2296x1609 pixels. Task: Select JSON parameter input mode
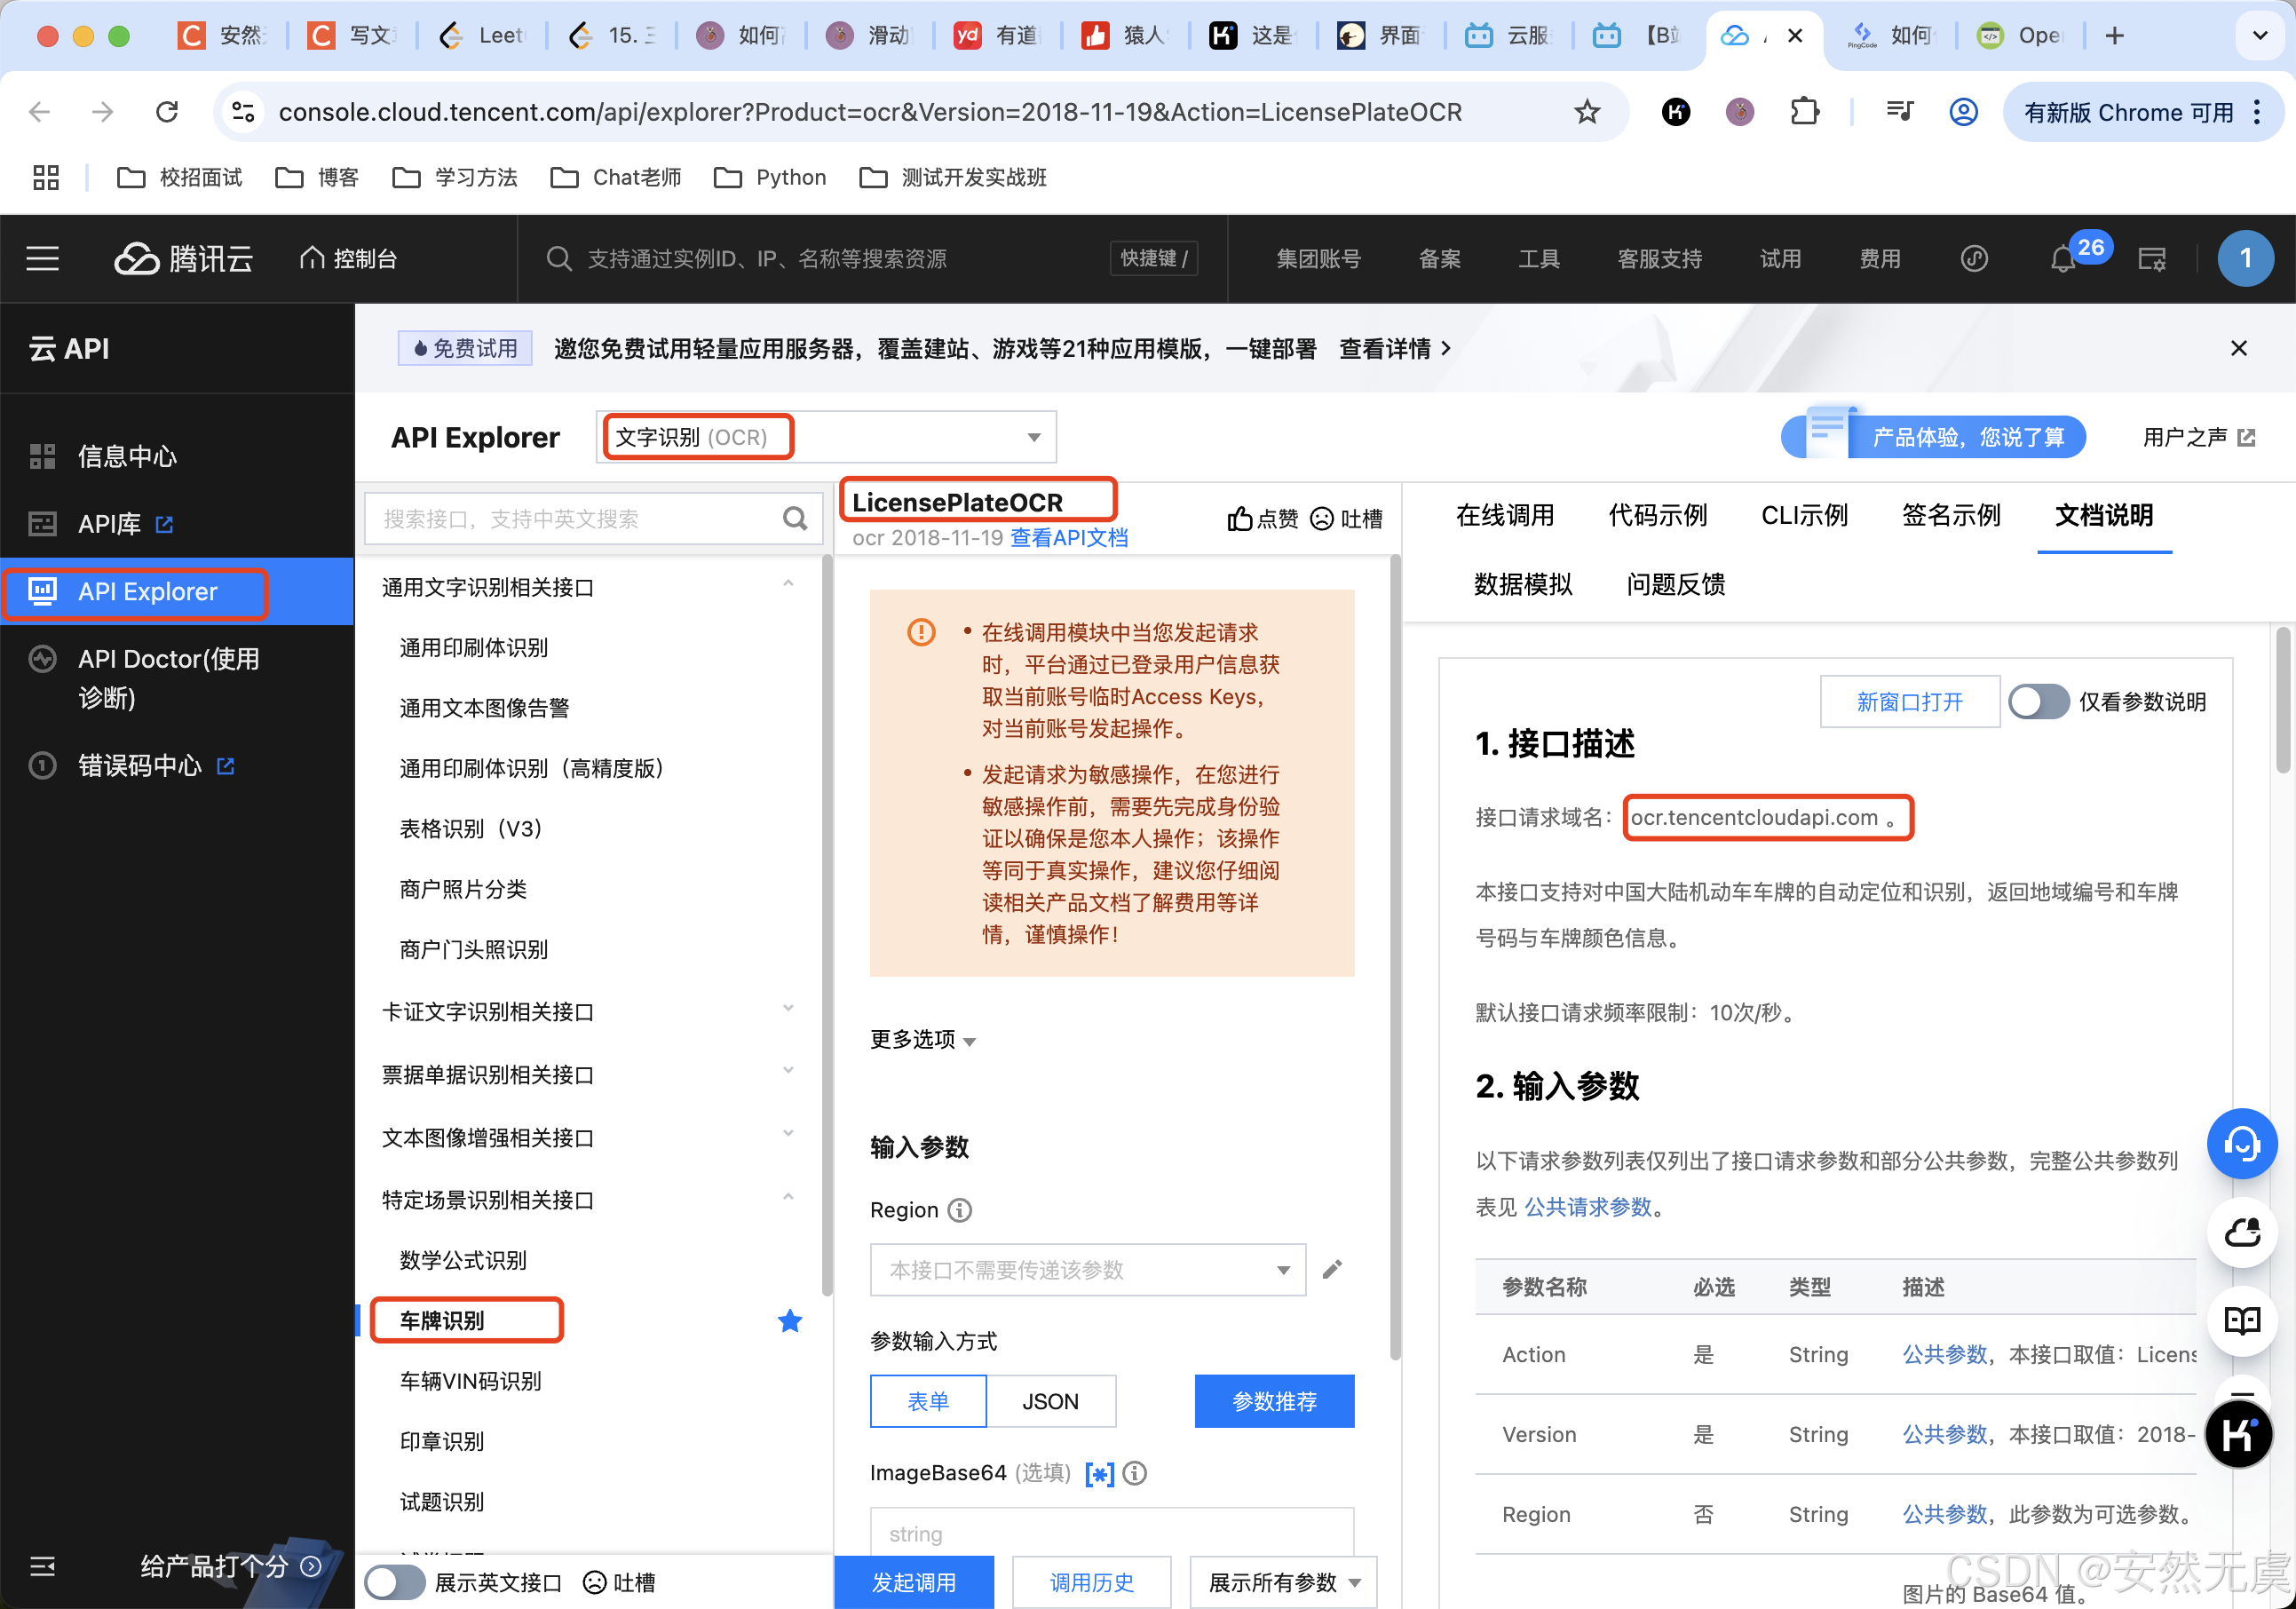click(1050, 1401)
